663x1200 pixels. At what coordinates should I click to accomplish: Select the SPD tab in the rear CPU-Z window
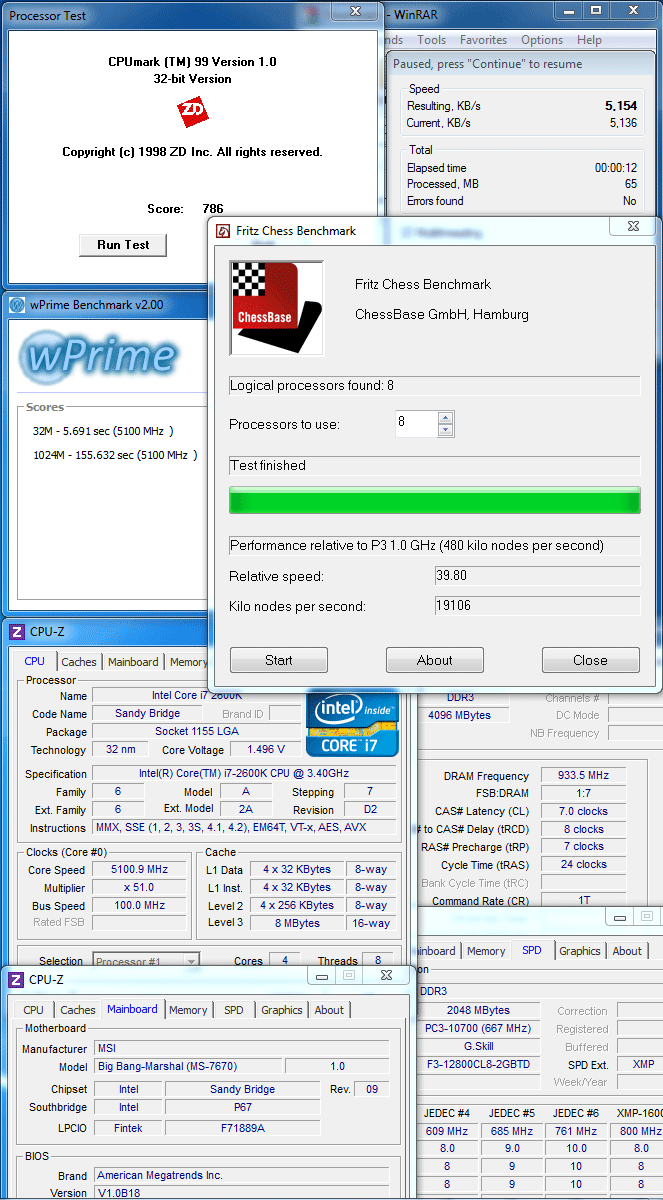coord(532,950)
